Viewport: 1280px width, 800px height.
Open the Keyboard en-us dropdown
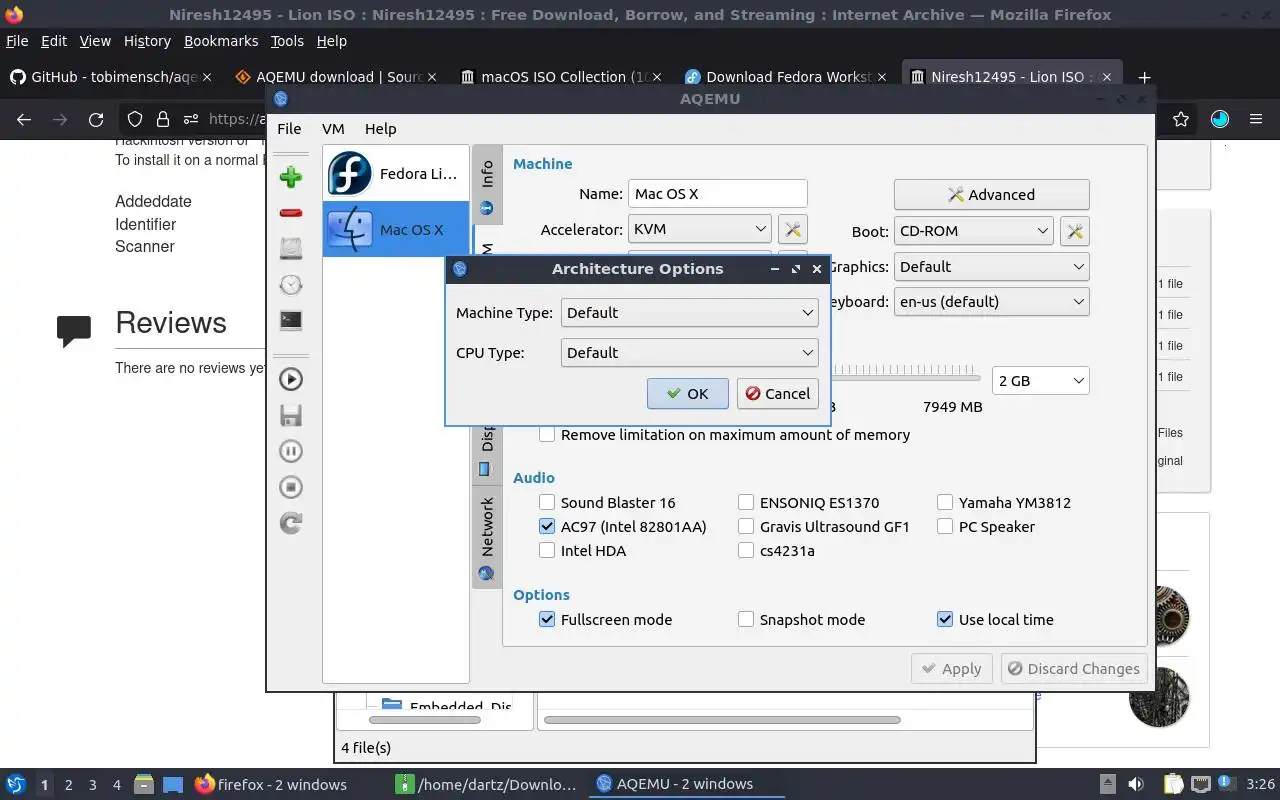pos(991,302)
